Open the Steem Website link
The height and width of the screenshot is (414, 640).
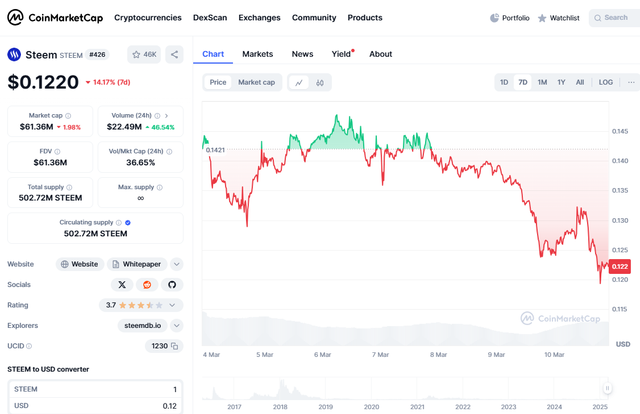coord(80,264)
